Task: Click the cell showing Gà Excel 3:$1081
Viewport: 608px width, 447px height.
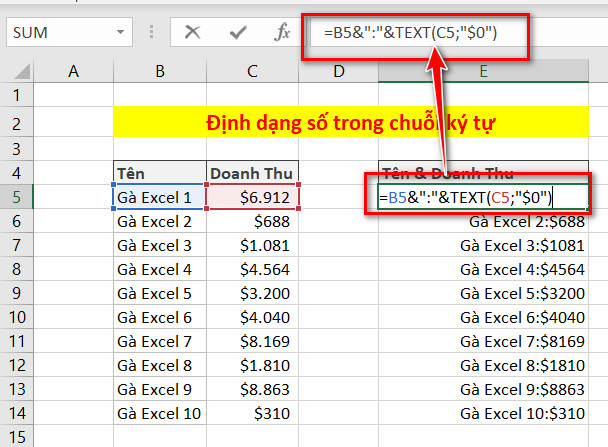Action: tap(483, 245)
